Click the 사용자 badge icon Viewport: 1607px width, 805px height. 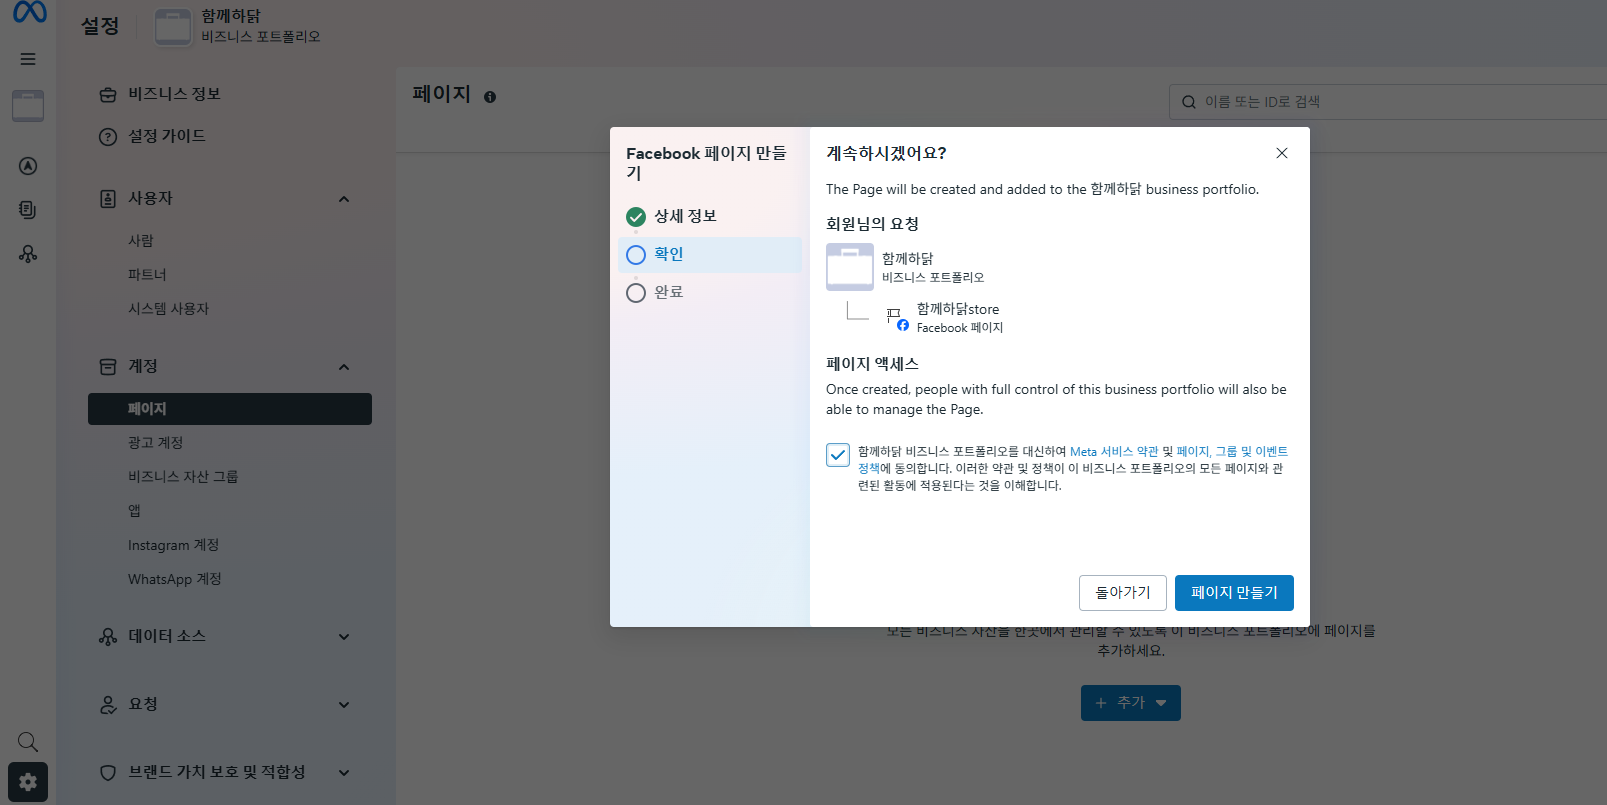108,199
